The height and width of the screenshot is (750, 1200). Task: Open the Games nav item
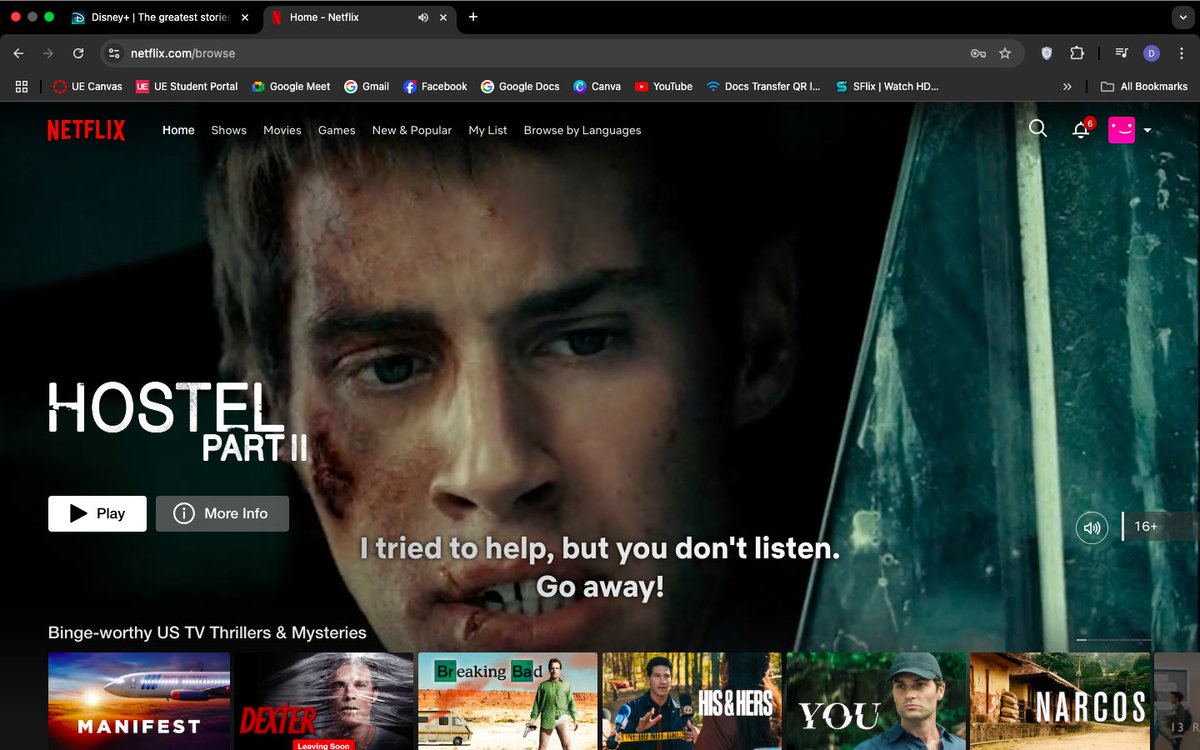(x=337, y=130)
